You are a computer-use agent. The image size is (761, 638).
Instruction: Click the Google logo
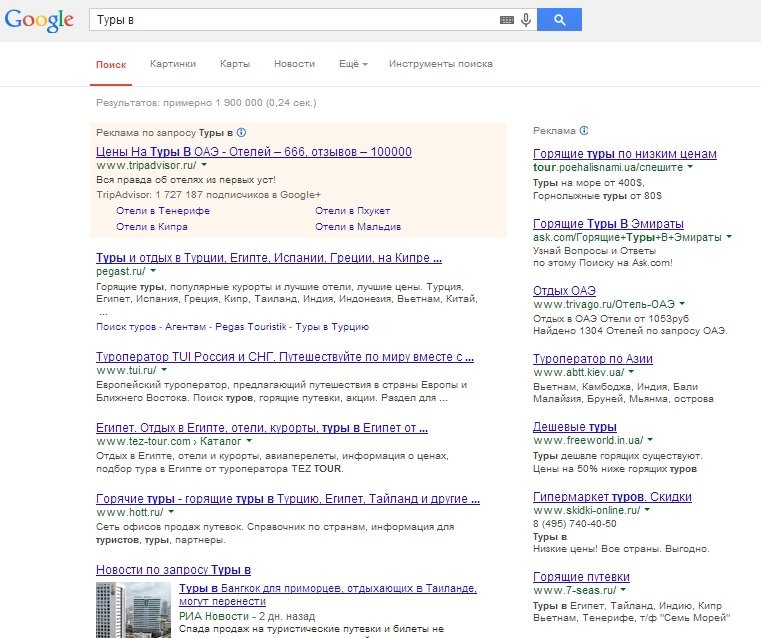point(39,20)
